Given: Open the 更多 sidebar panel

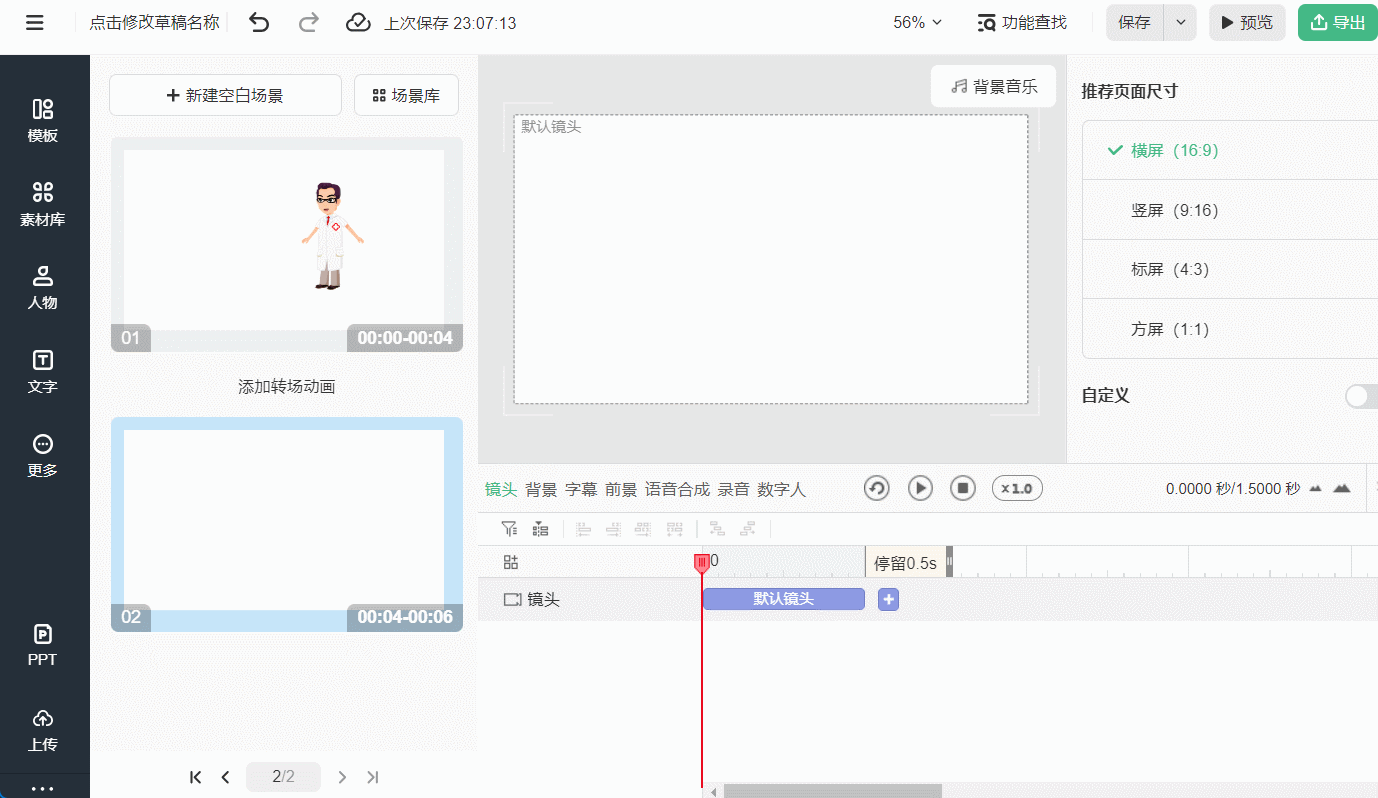Looking at the screenshot, I should click(x=43, y=456).
